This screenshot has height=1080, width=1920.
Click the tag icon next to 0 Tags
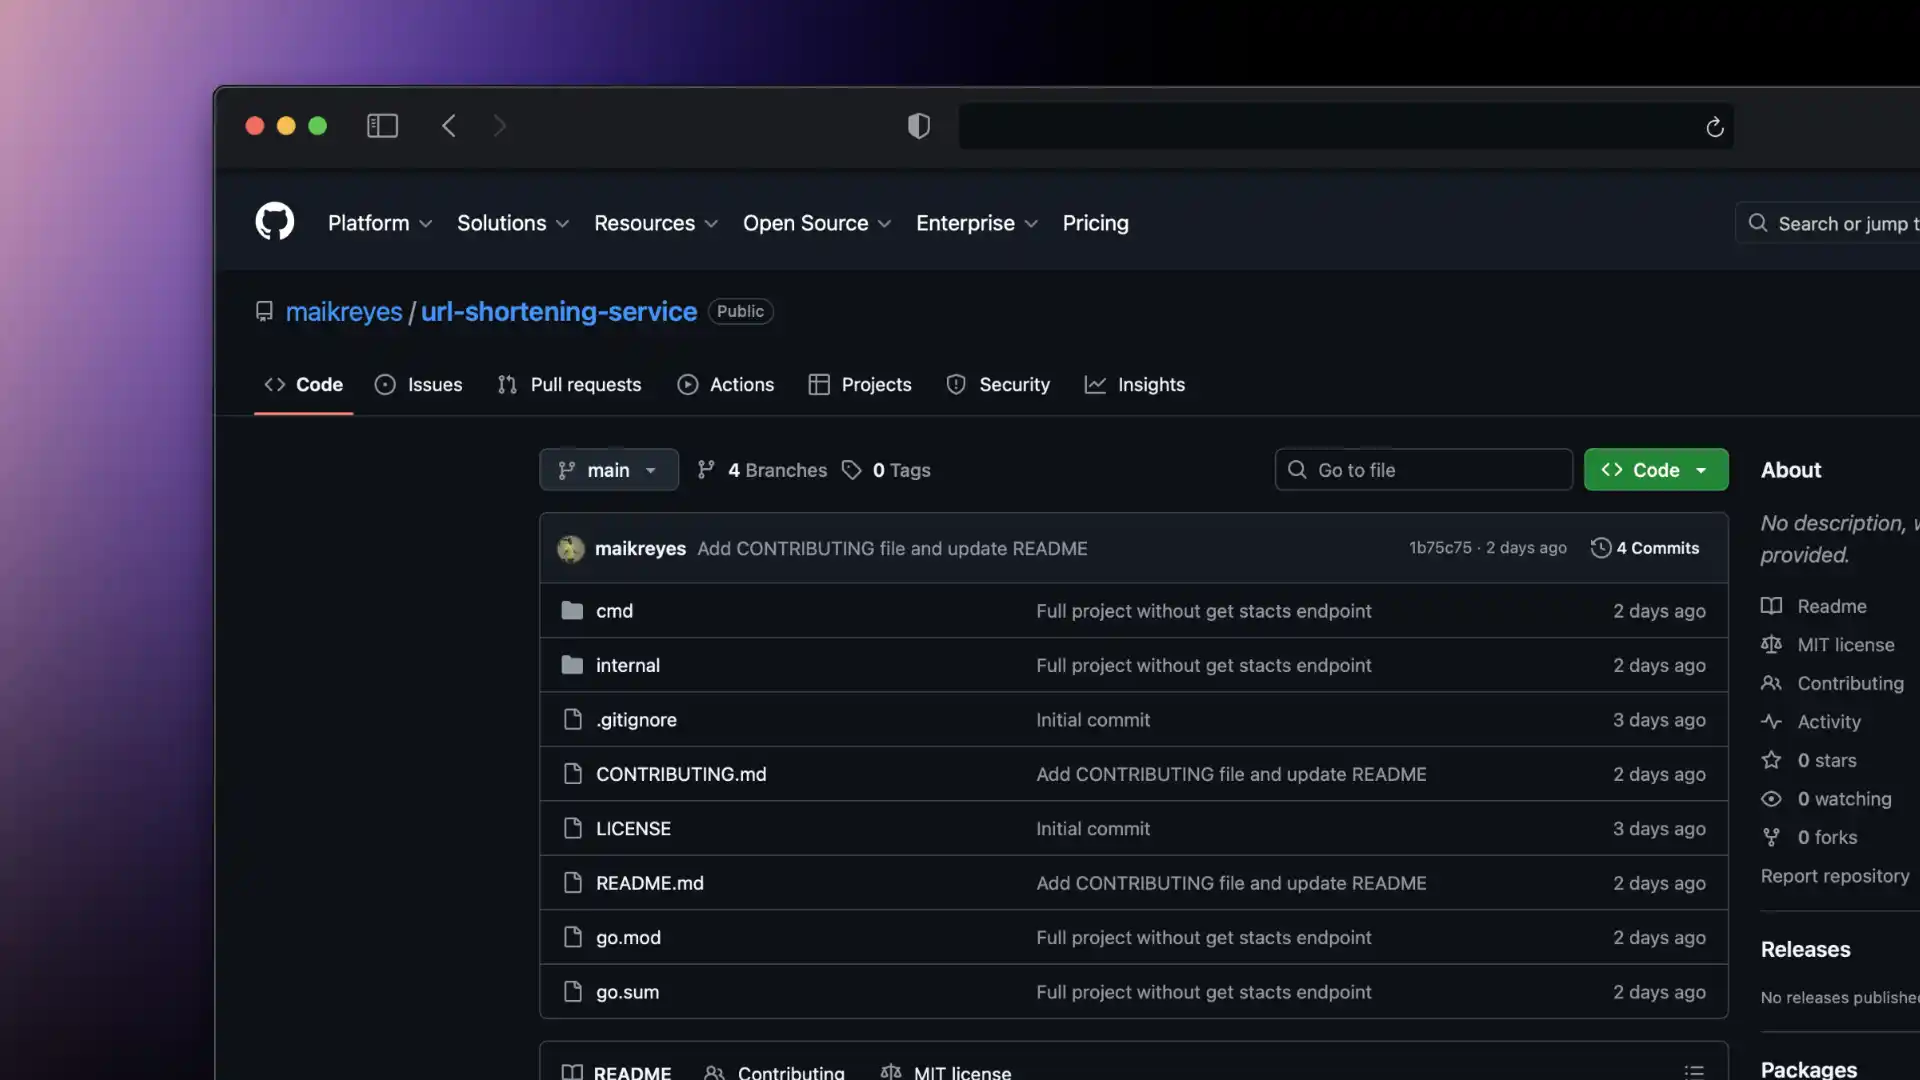pyautogui.click(x=851, y=470)
